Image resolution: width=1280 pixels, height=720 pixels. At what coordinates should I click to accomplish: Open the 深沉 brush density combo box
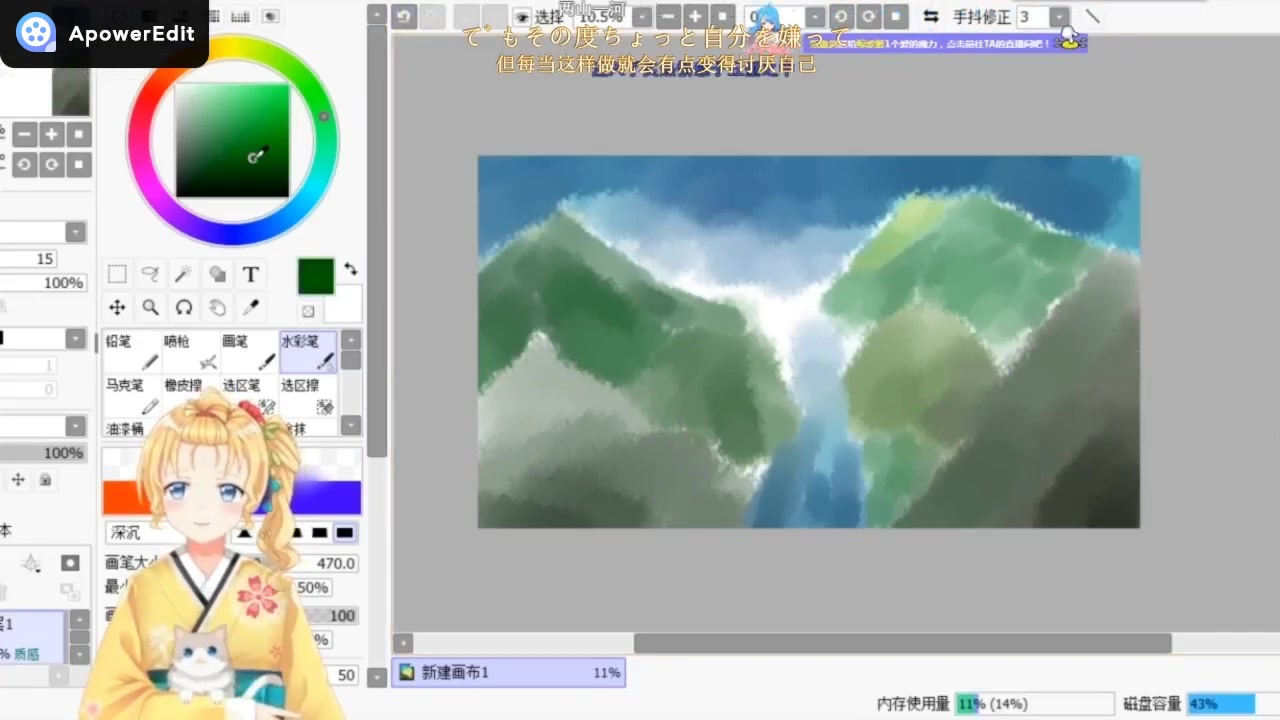click(x=166, y=533)
